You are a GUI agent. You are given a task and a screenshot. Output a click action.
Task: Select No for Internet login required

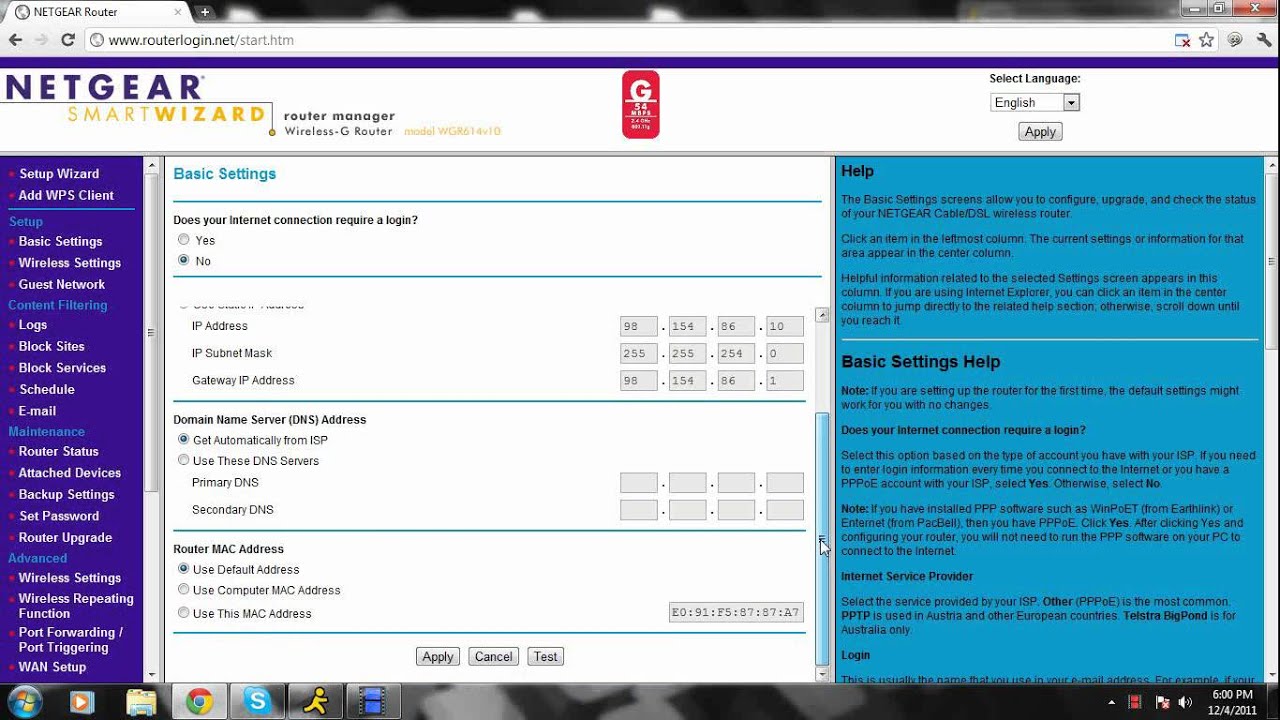[x=183, y=260]
